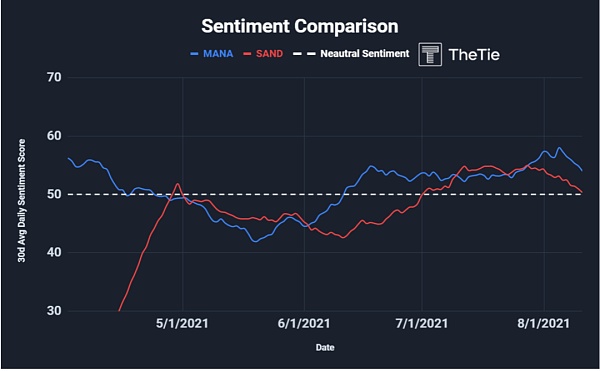Click the white dashed legend line icon
The width and height of the screenshot is (600, 371).
(304, 54)
